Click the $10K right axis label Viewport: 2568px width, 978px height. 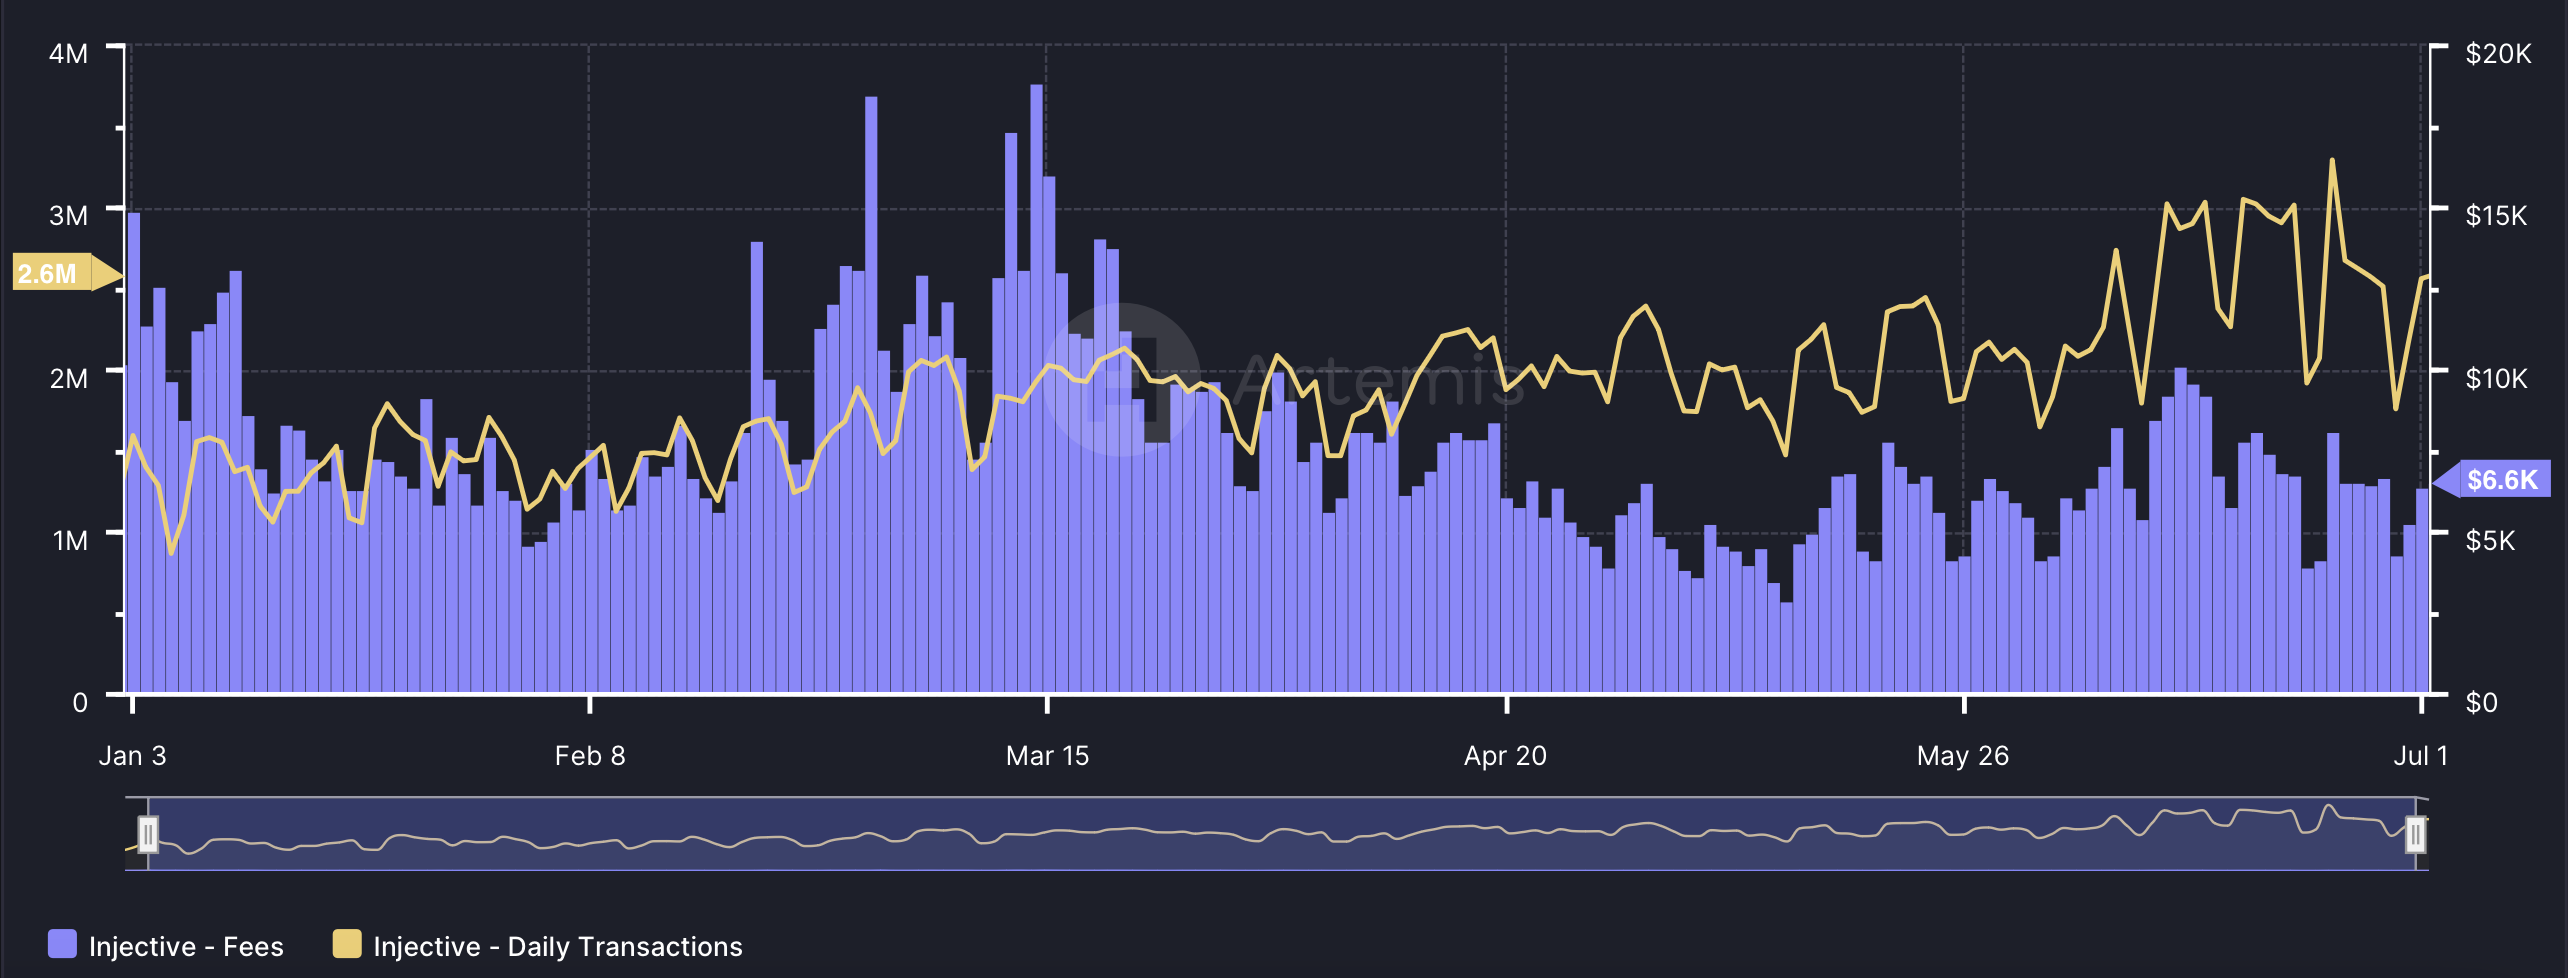click(x=2496, y=378)
